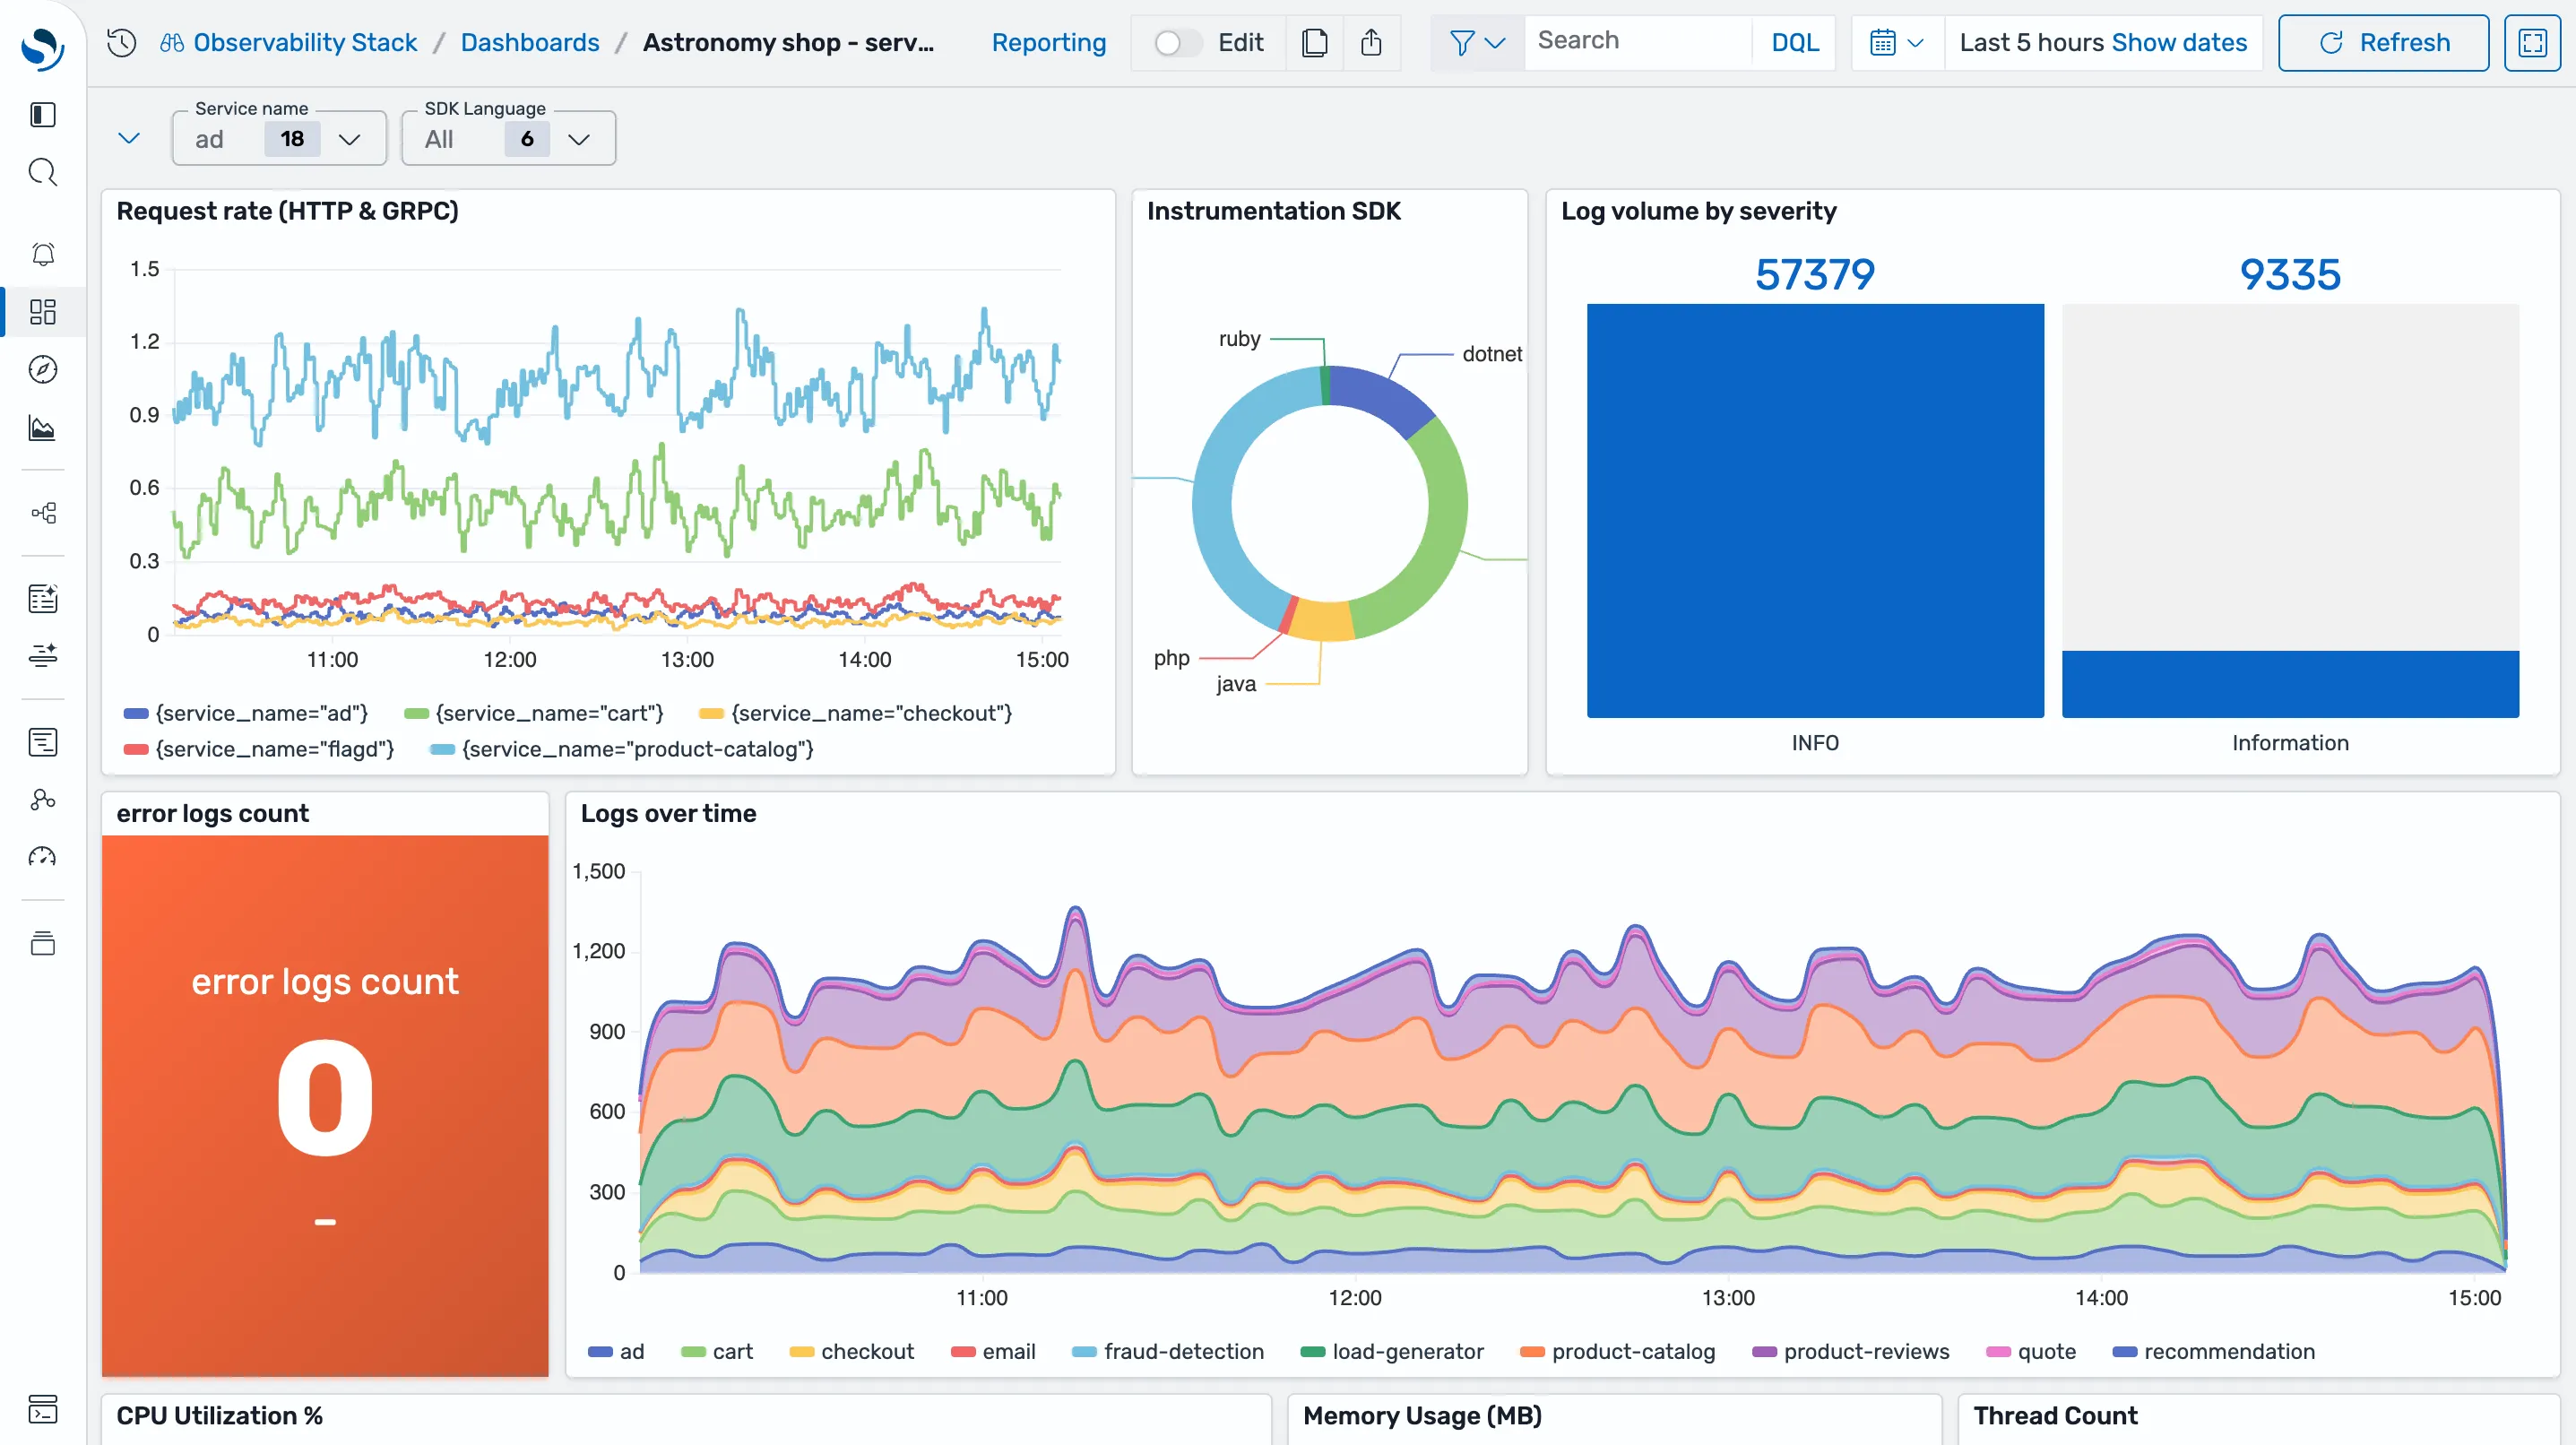This screenshot has width=2576, height=1445.
Task: Open the filter options dropdown
Action: (x=1477, y=42)
